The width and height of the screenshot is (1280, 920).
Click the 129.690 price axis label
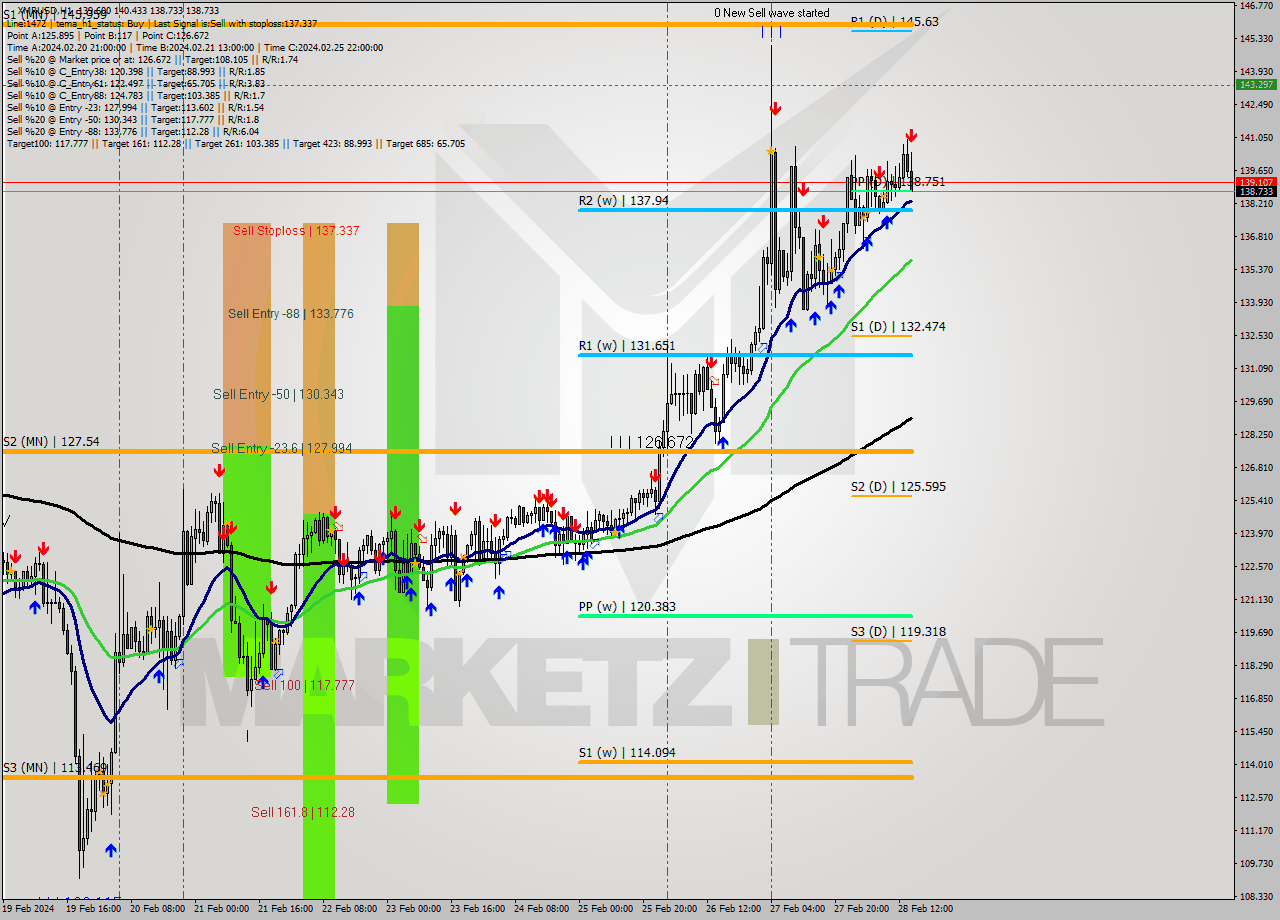click(1256, 402)
